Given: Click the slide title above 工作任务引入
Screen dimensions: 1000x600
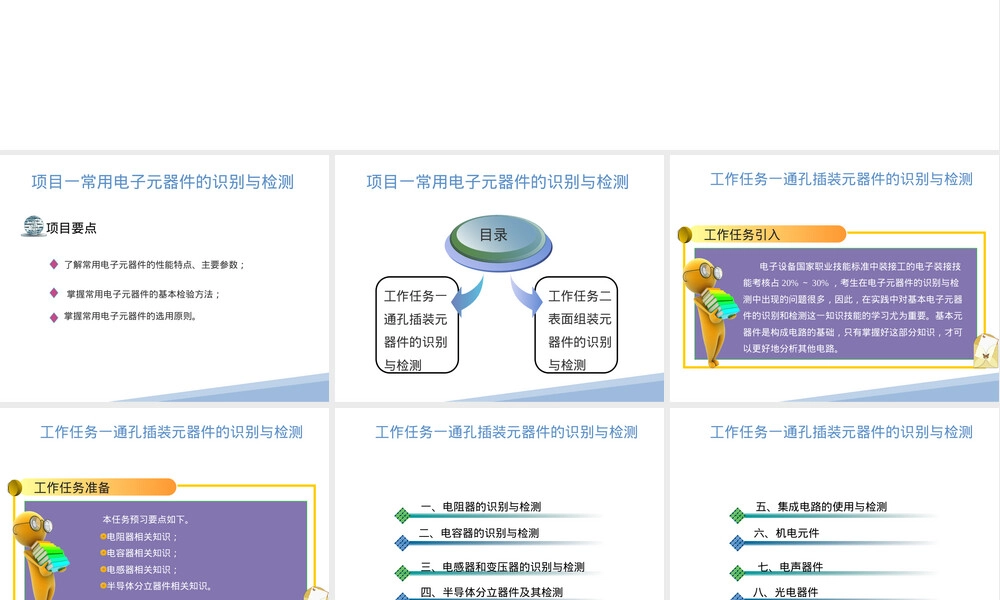Looking at the screenshot, I should [x=841, y=179].
